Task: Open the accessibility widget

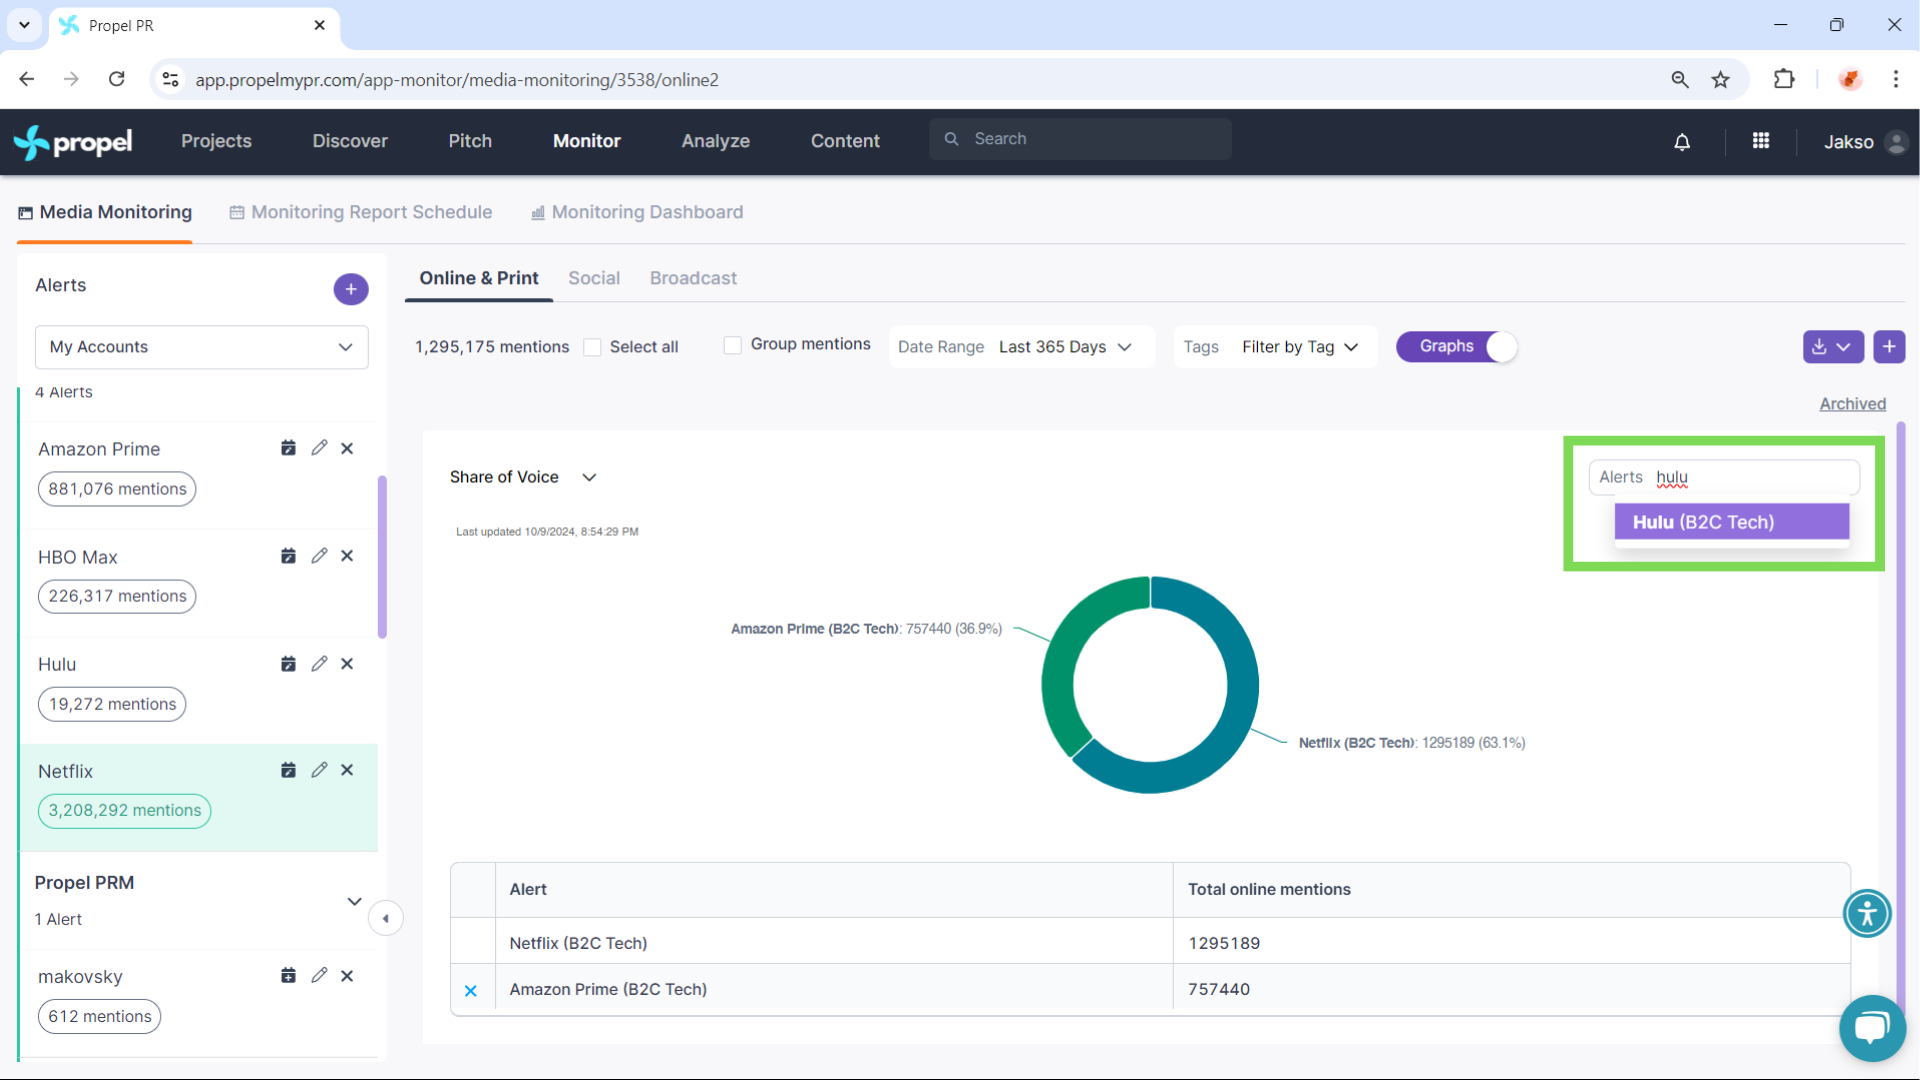Action: (1867, 913)
